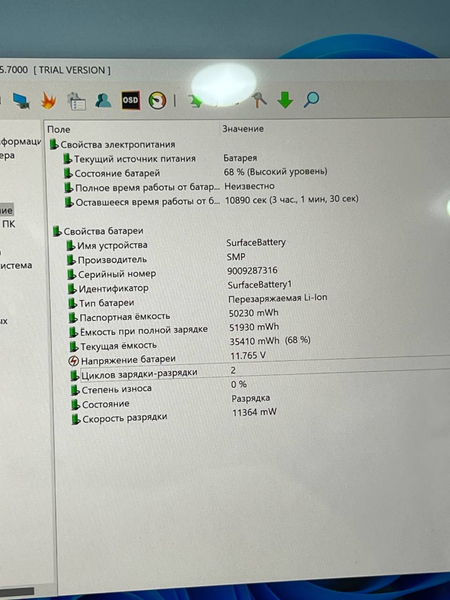Viewport: 450px width, 600px height.
Task: Open the benchmark gauge icon
Action: (157, 101)
